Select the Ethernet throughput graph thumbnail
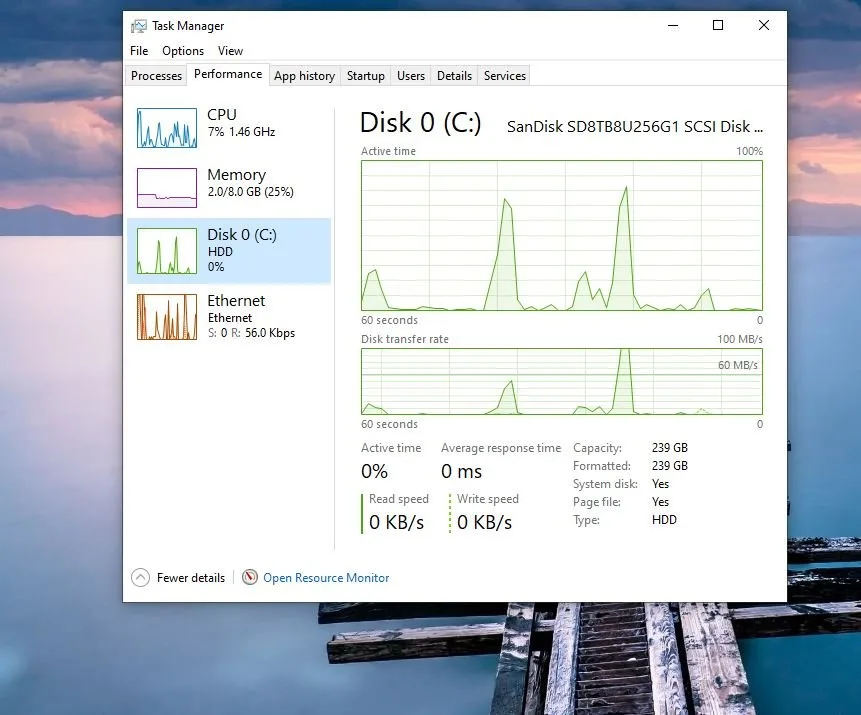The image size is (861, 715). (x=166, y=317)
